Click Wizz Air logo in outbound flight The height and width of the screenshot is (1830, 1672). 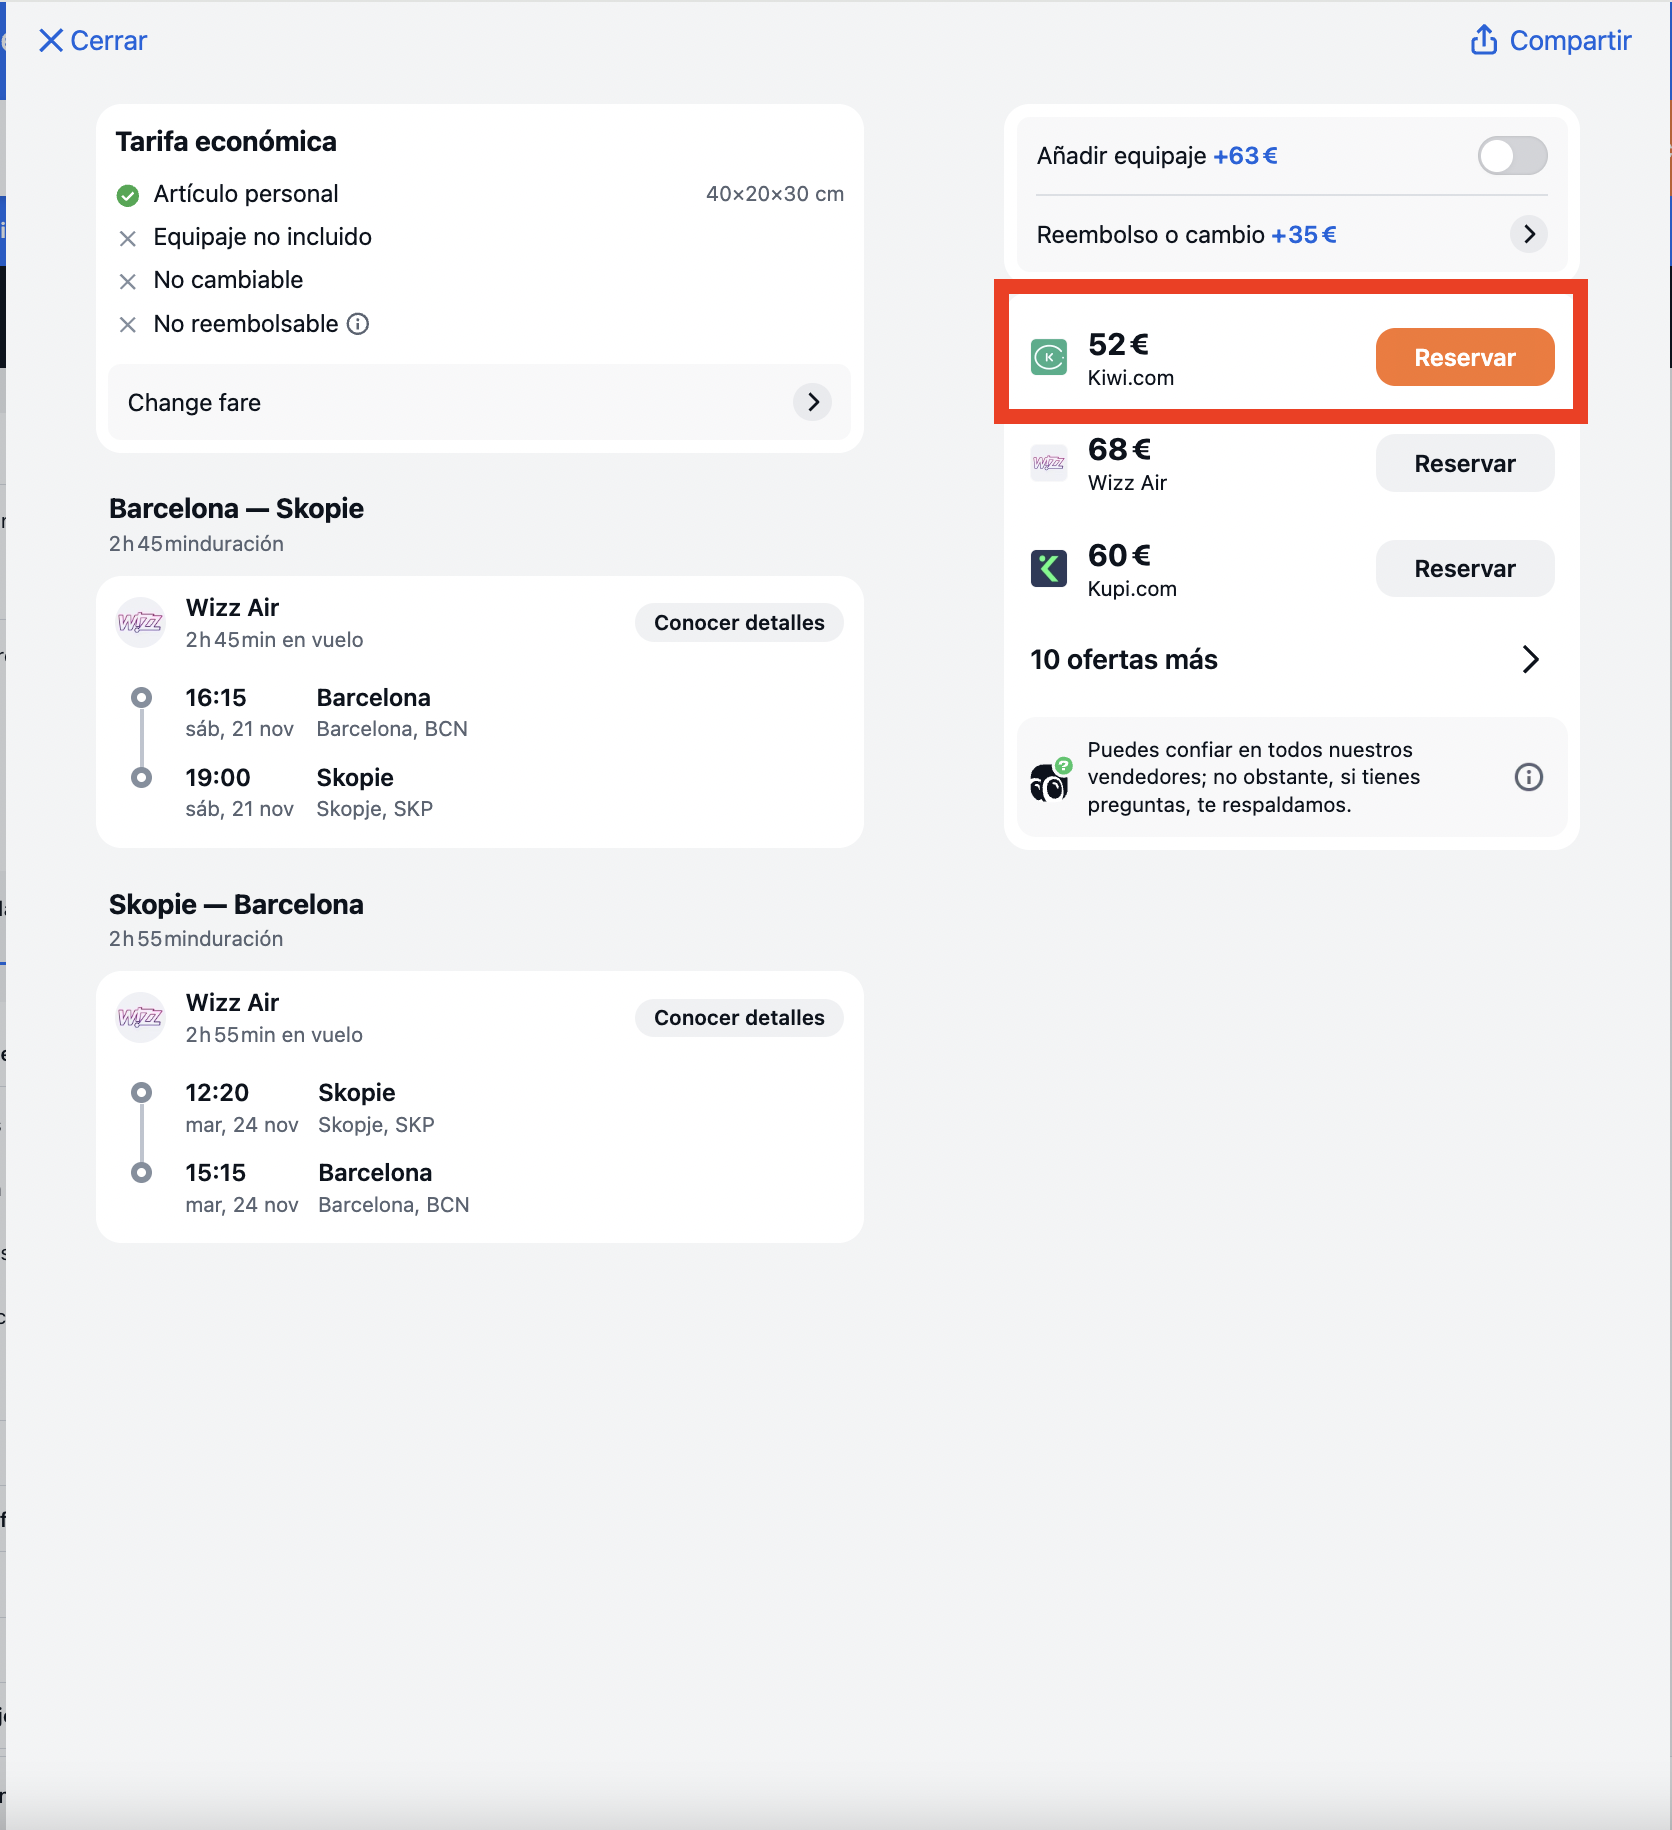pos(140,623)
